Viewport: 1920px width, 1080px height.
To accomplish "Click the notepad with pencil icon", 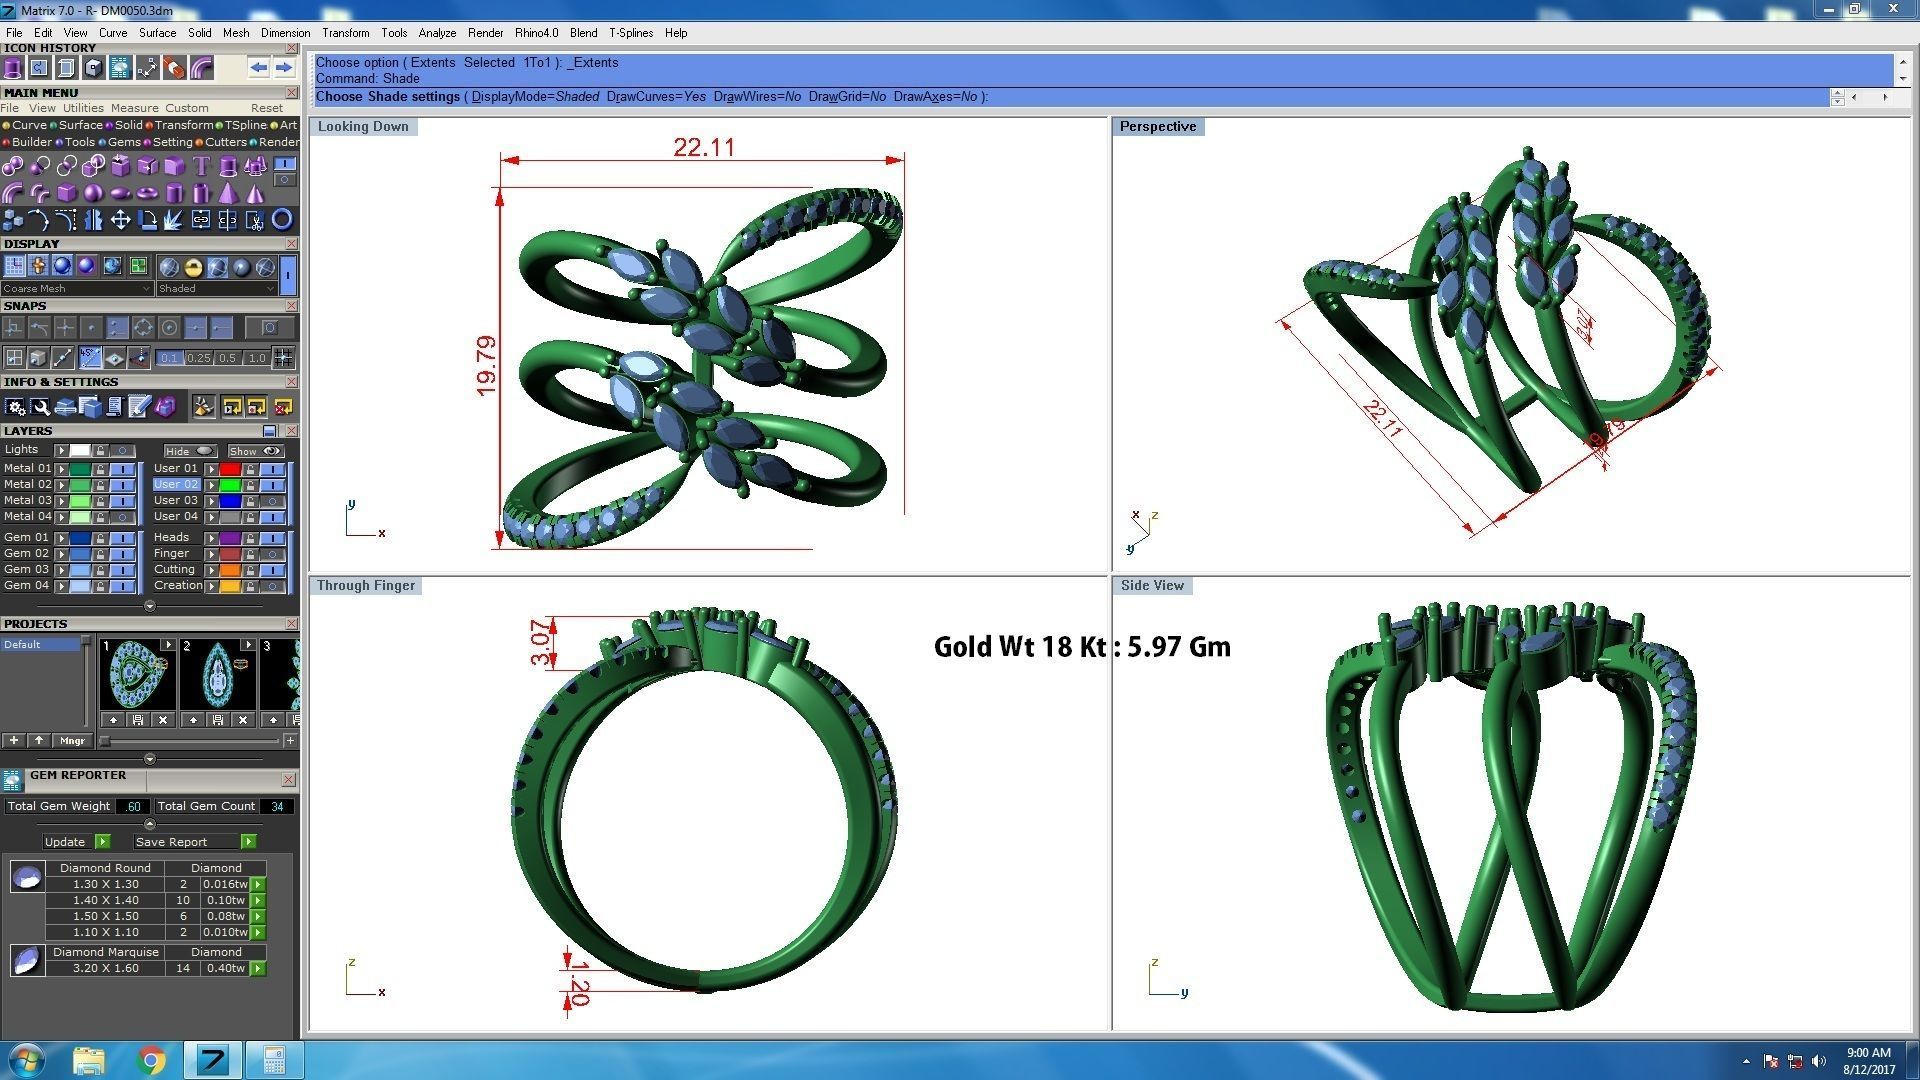I will pyautogui.click(x=139, y=407).
